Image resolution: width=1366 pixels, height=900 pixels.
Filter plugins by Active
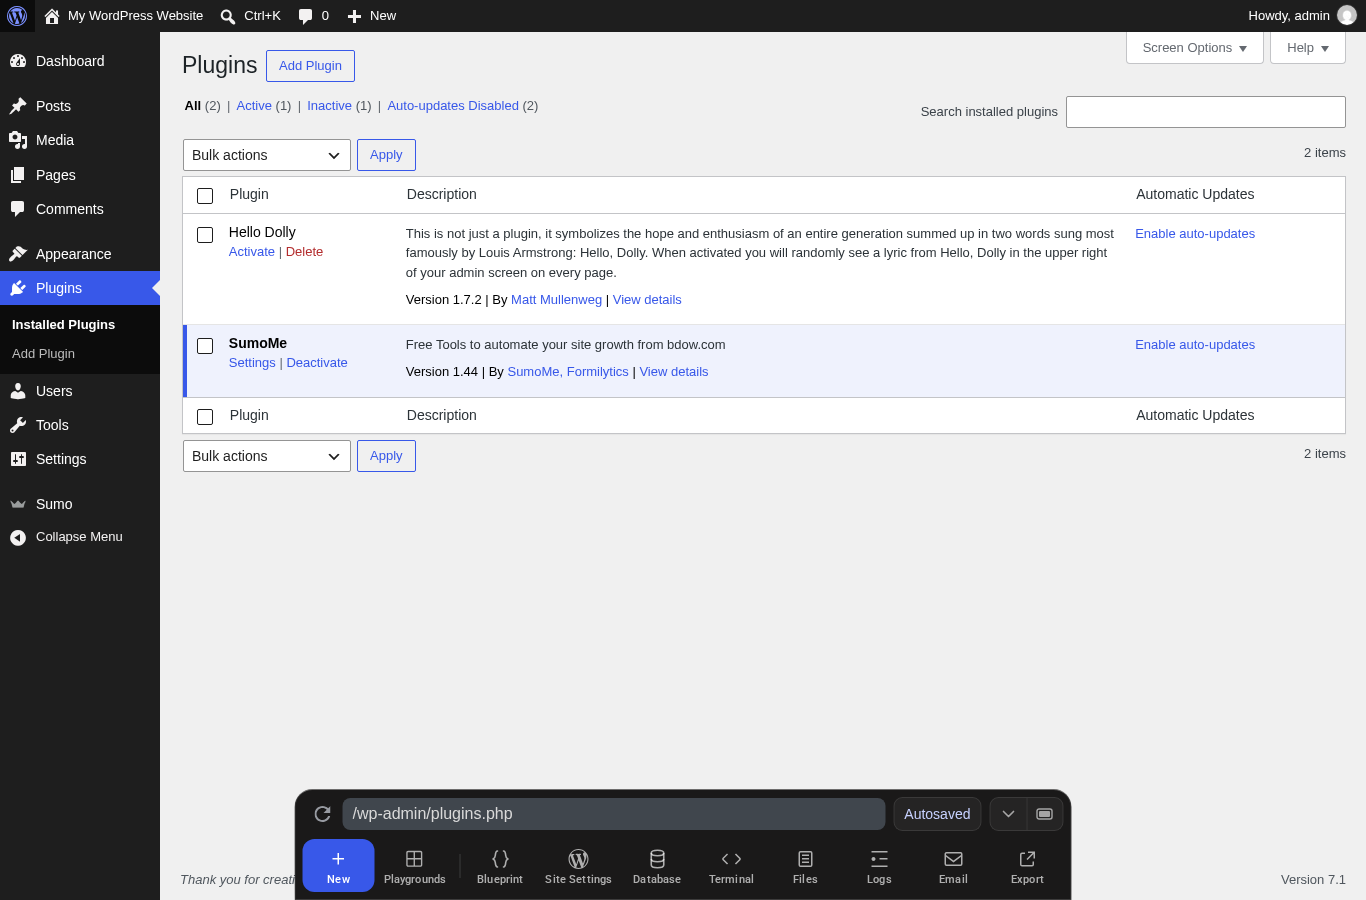(254, 106)
